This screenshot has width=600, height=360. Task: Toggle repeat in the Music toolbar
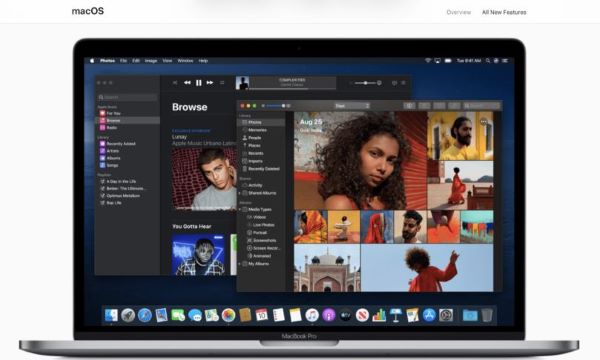pos(222,83)
